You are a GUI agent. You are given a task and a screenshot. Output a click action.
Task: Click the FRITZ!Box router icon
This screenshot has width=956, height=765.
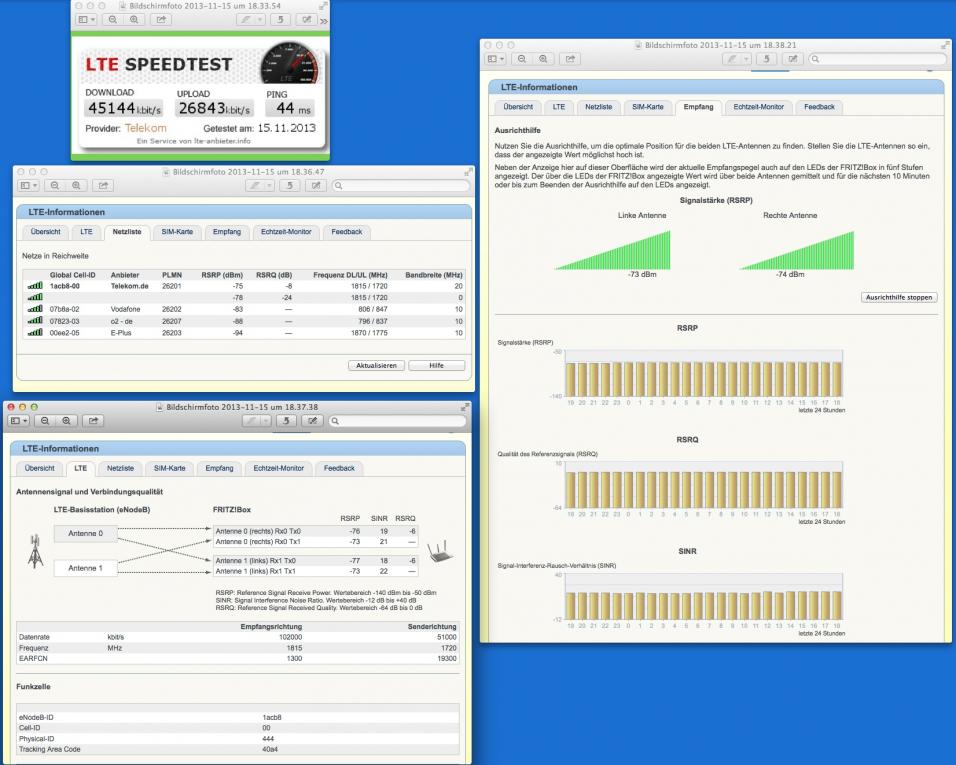(x=440, y=552)
